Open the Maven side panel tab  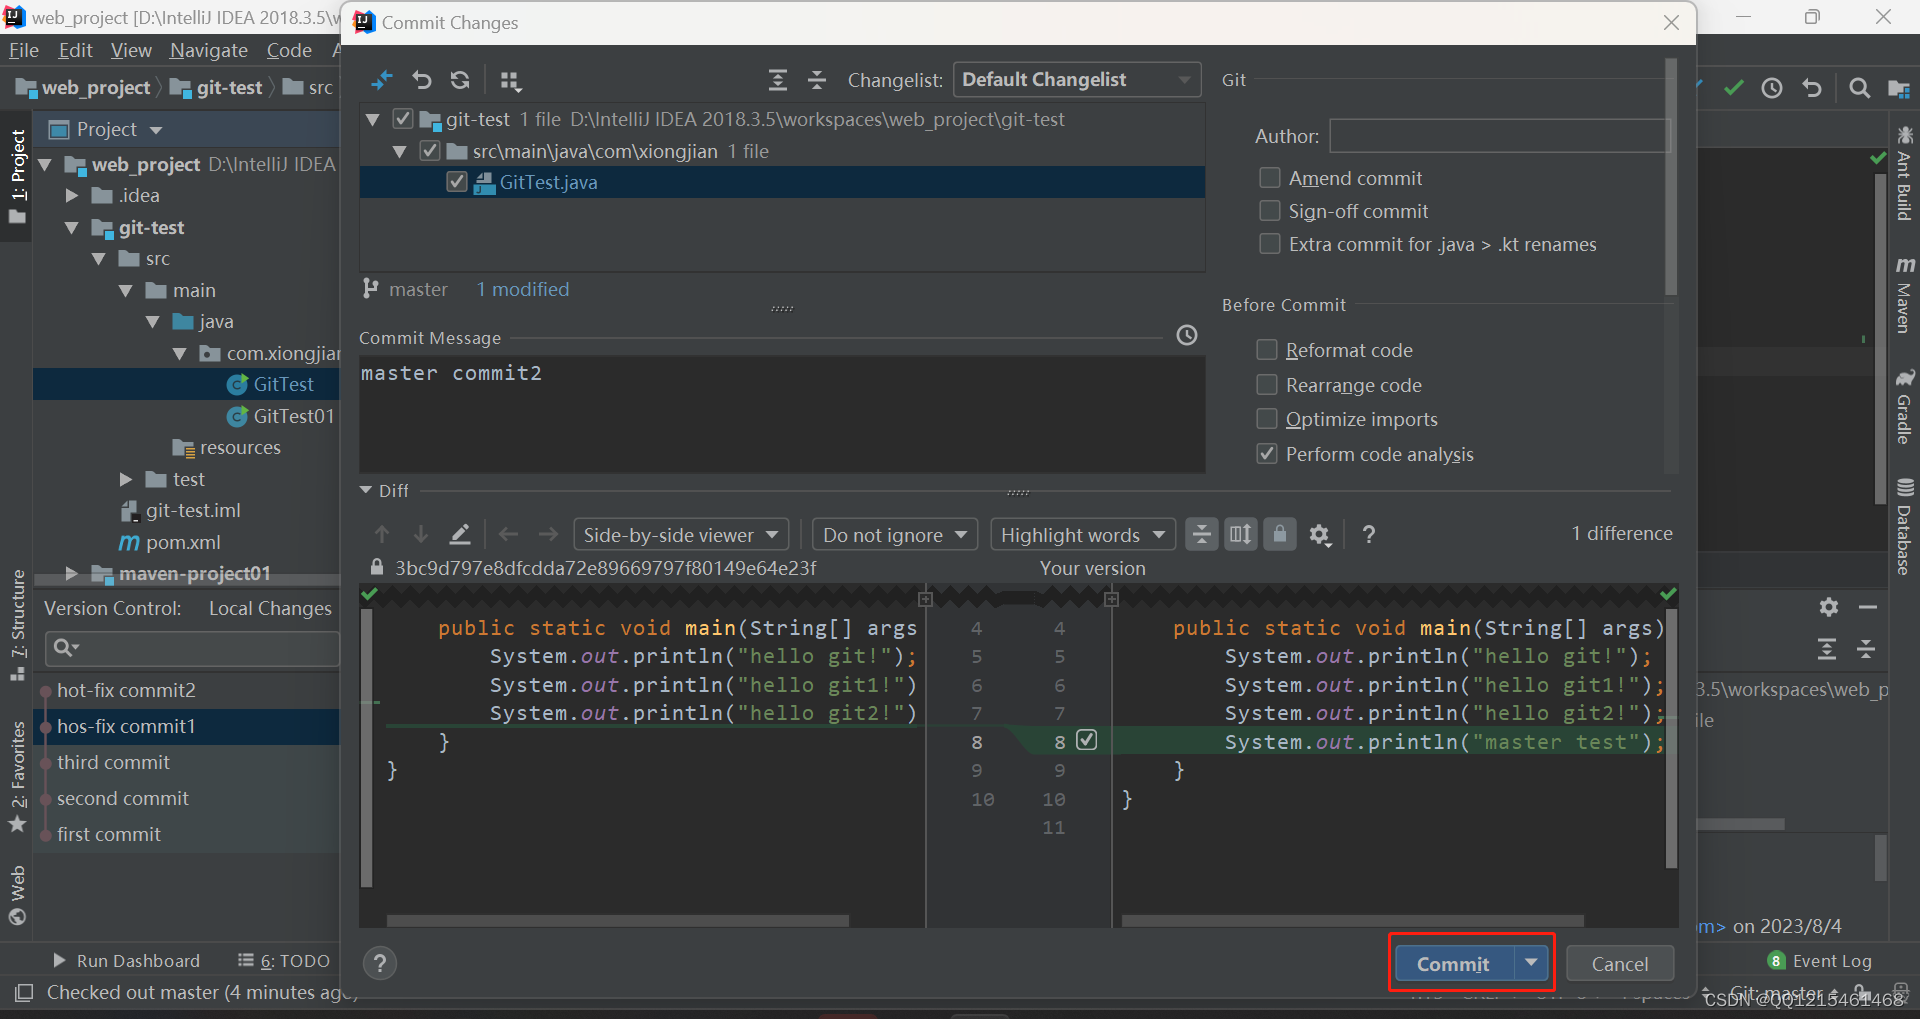point(1905,295)
